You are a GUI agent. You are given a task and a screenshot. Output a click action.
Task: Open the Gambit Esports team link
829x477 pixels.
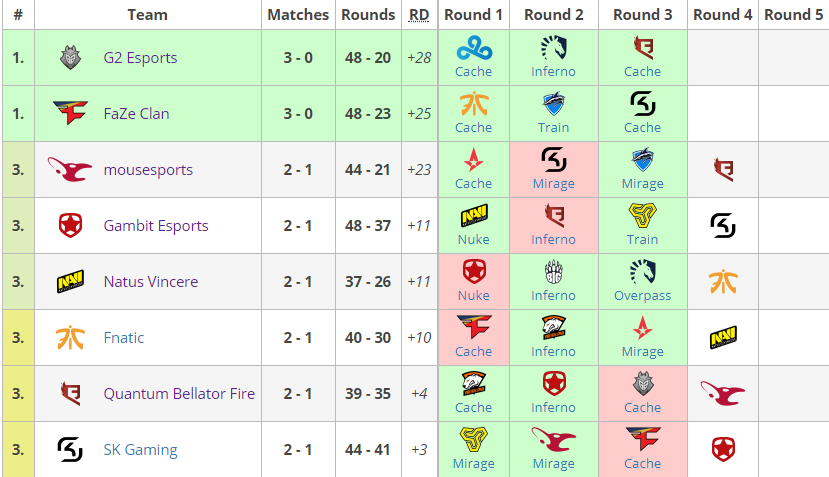point(156,226)
